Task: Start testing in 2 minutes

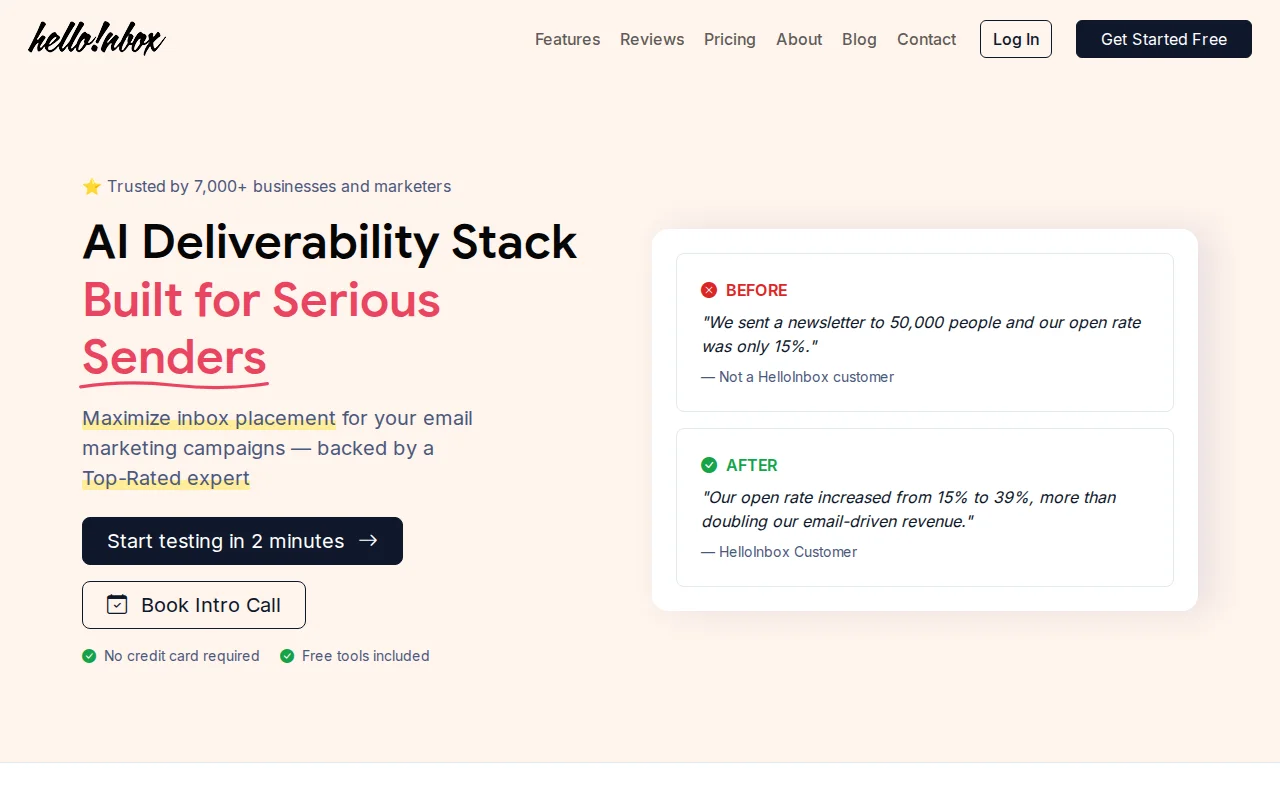Action: click(242, 541)
